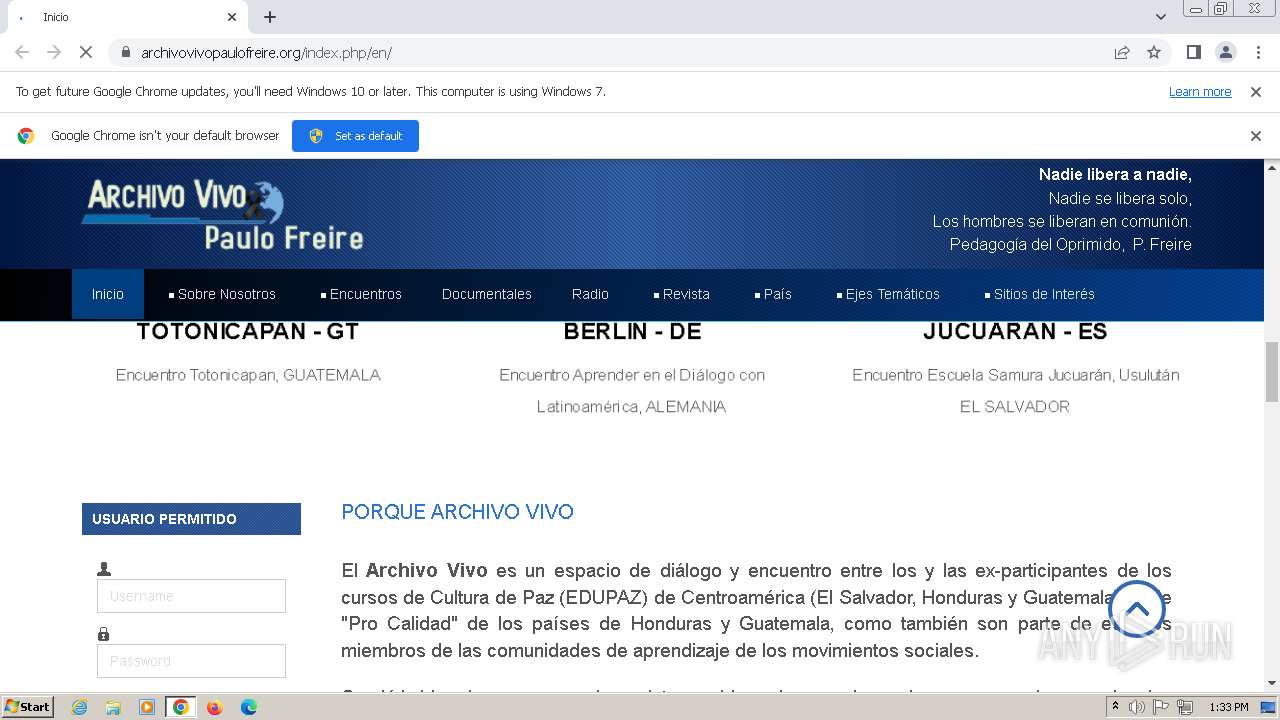Open the Documentales page
1280x720 pixels.
[x=487, y=294]
